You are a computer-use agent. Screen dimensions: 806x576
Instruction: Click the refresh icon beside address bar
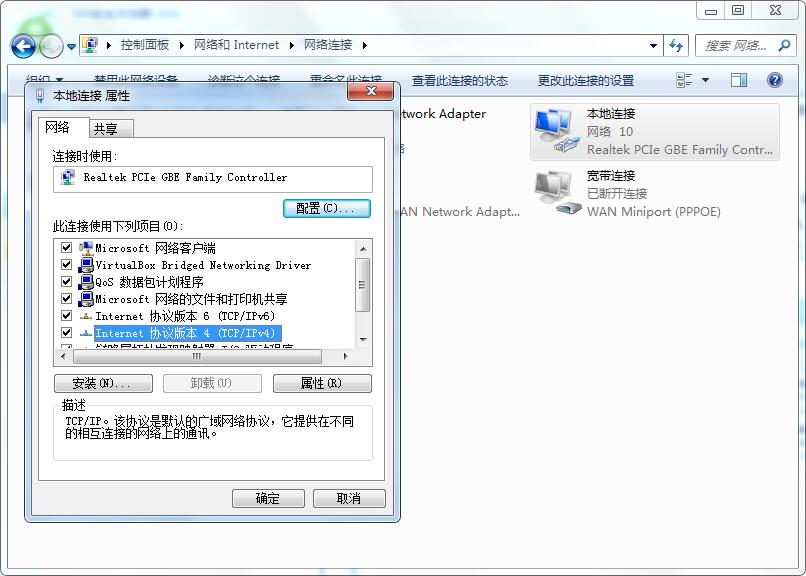tap(677, 46)
